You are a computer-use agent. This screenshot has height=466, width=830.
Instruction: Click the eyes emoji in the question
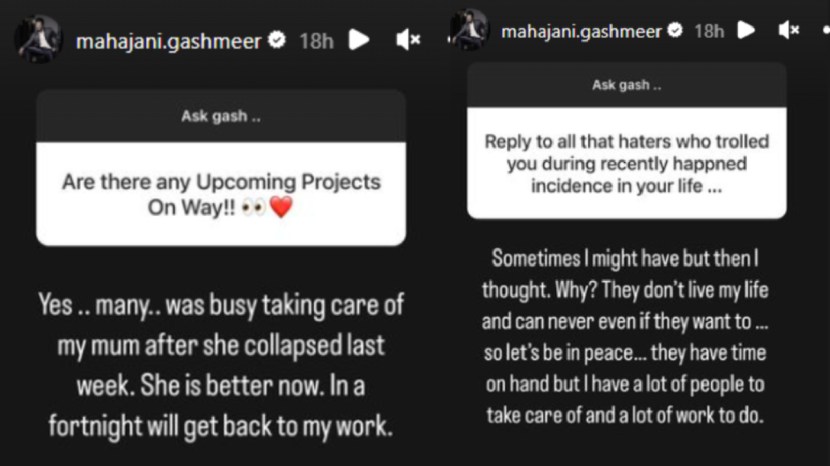pyautogui.click(x=254, y=207)
